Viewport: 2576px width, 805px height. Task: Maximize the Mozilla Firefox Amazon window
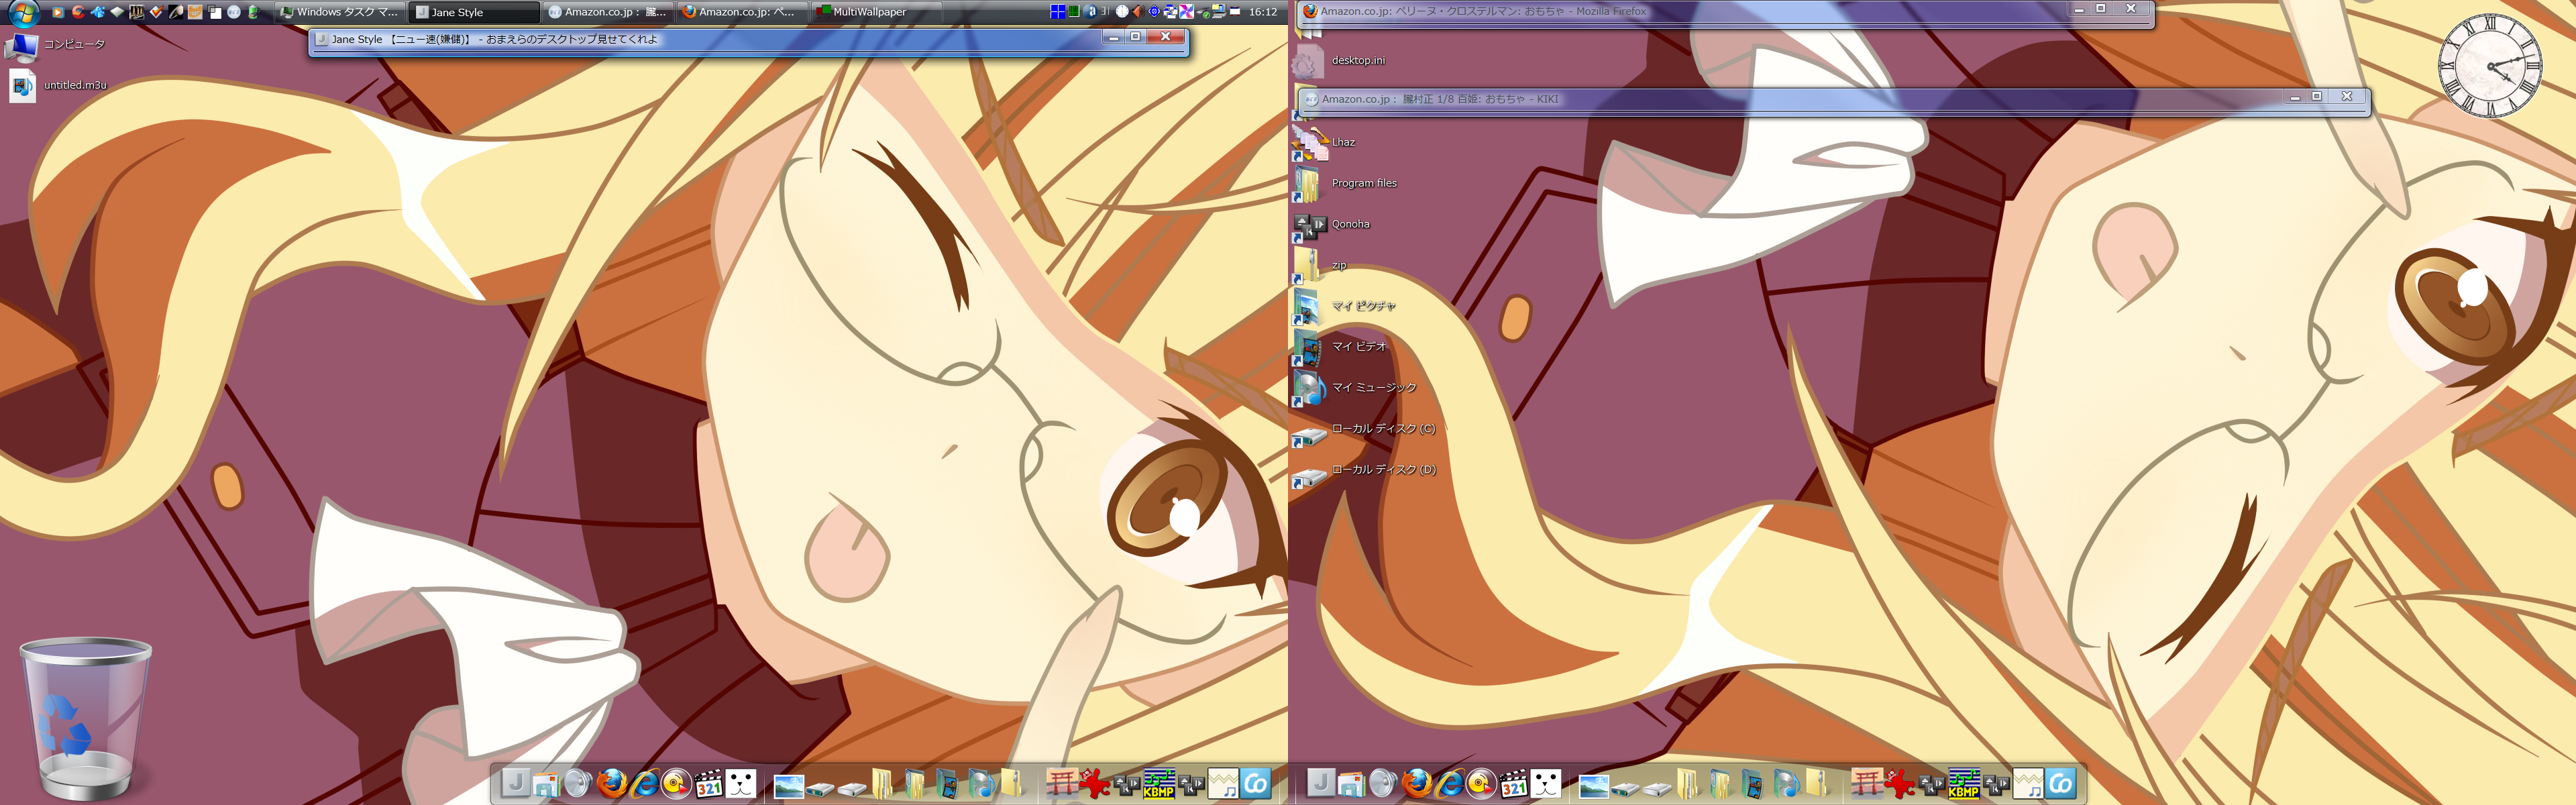tap(2101, 9)
